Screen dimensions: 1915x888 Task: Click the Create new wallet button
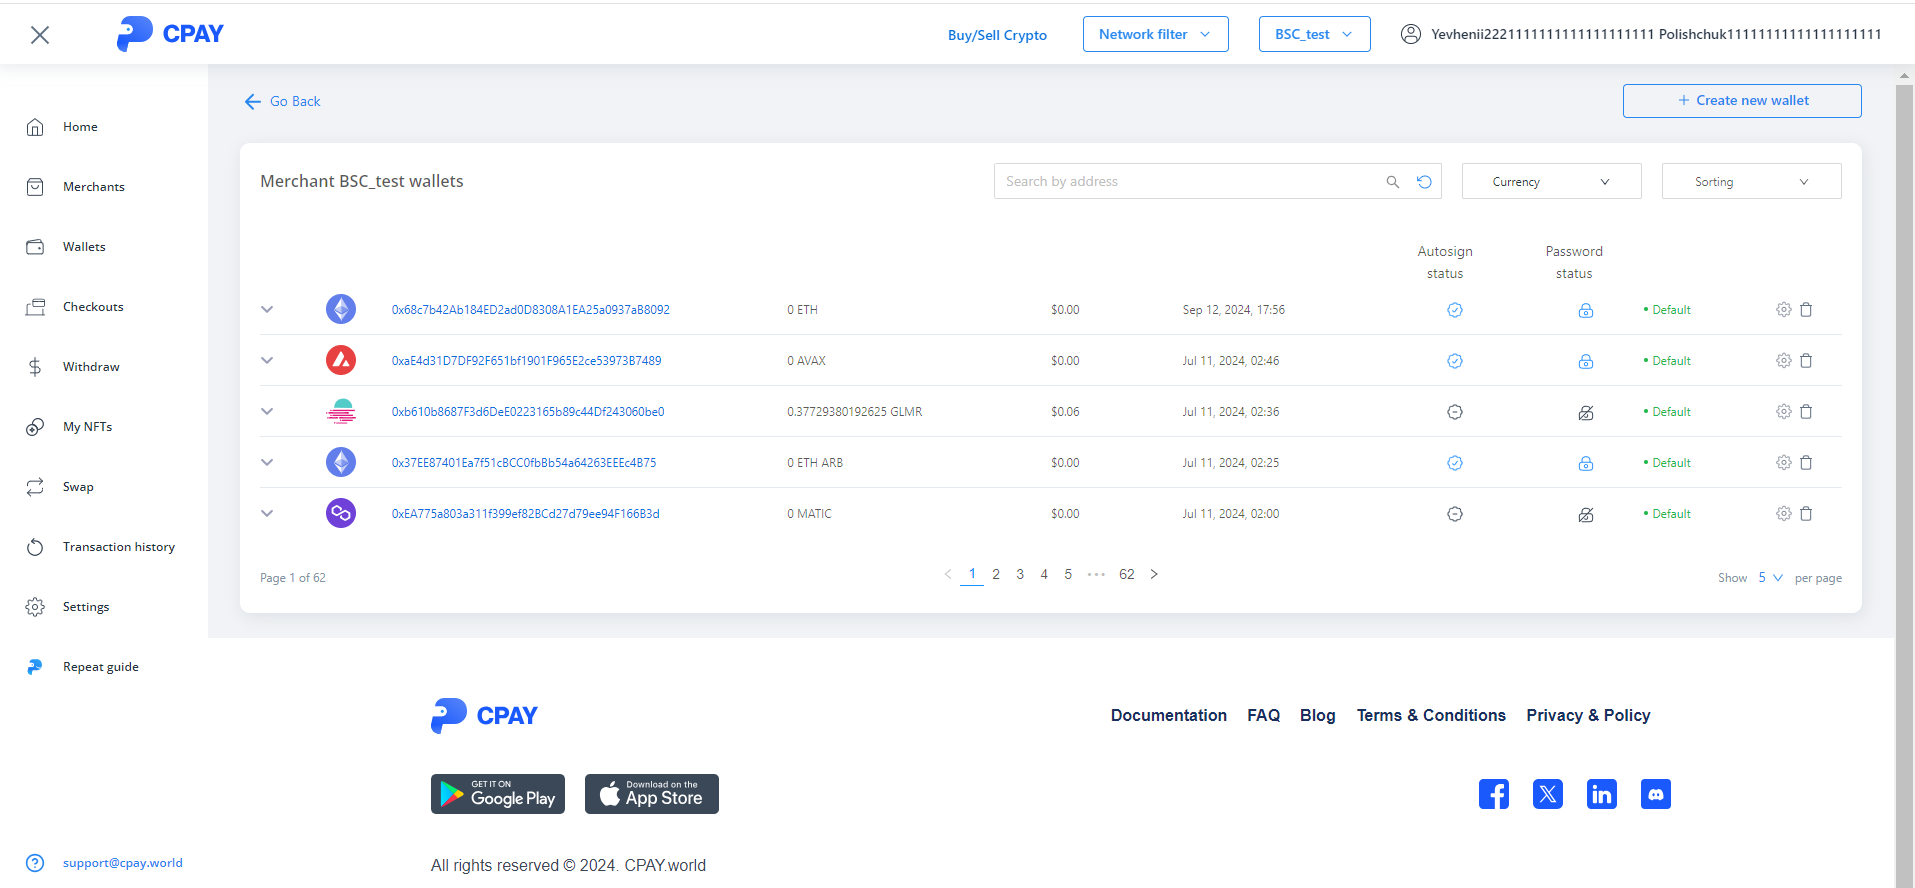pyautogui.click(x=1741, y=101)
